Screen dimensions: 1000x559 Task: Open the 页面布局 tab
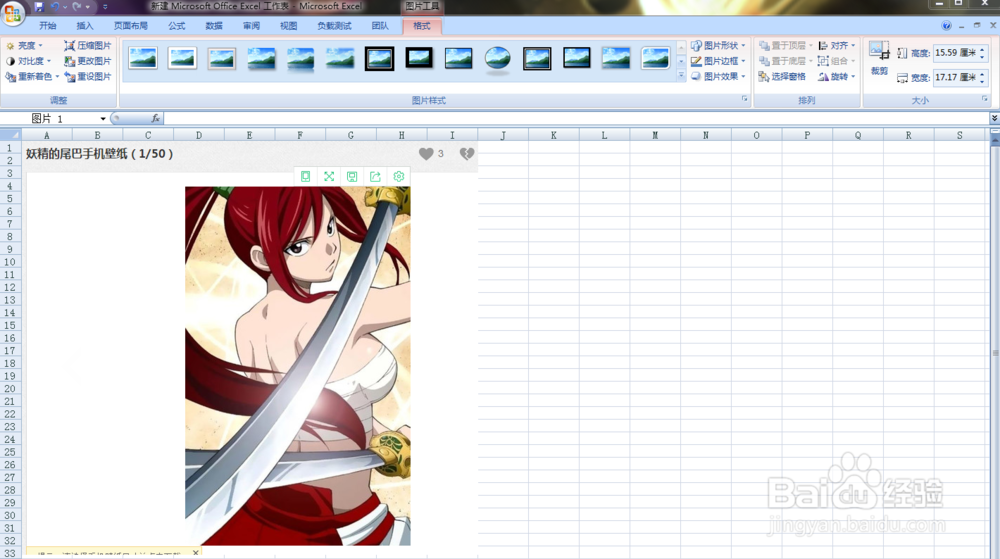coord(131,26)
